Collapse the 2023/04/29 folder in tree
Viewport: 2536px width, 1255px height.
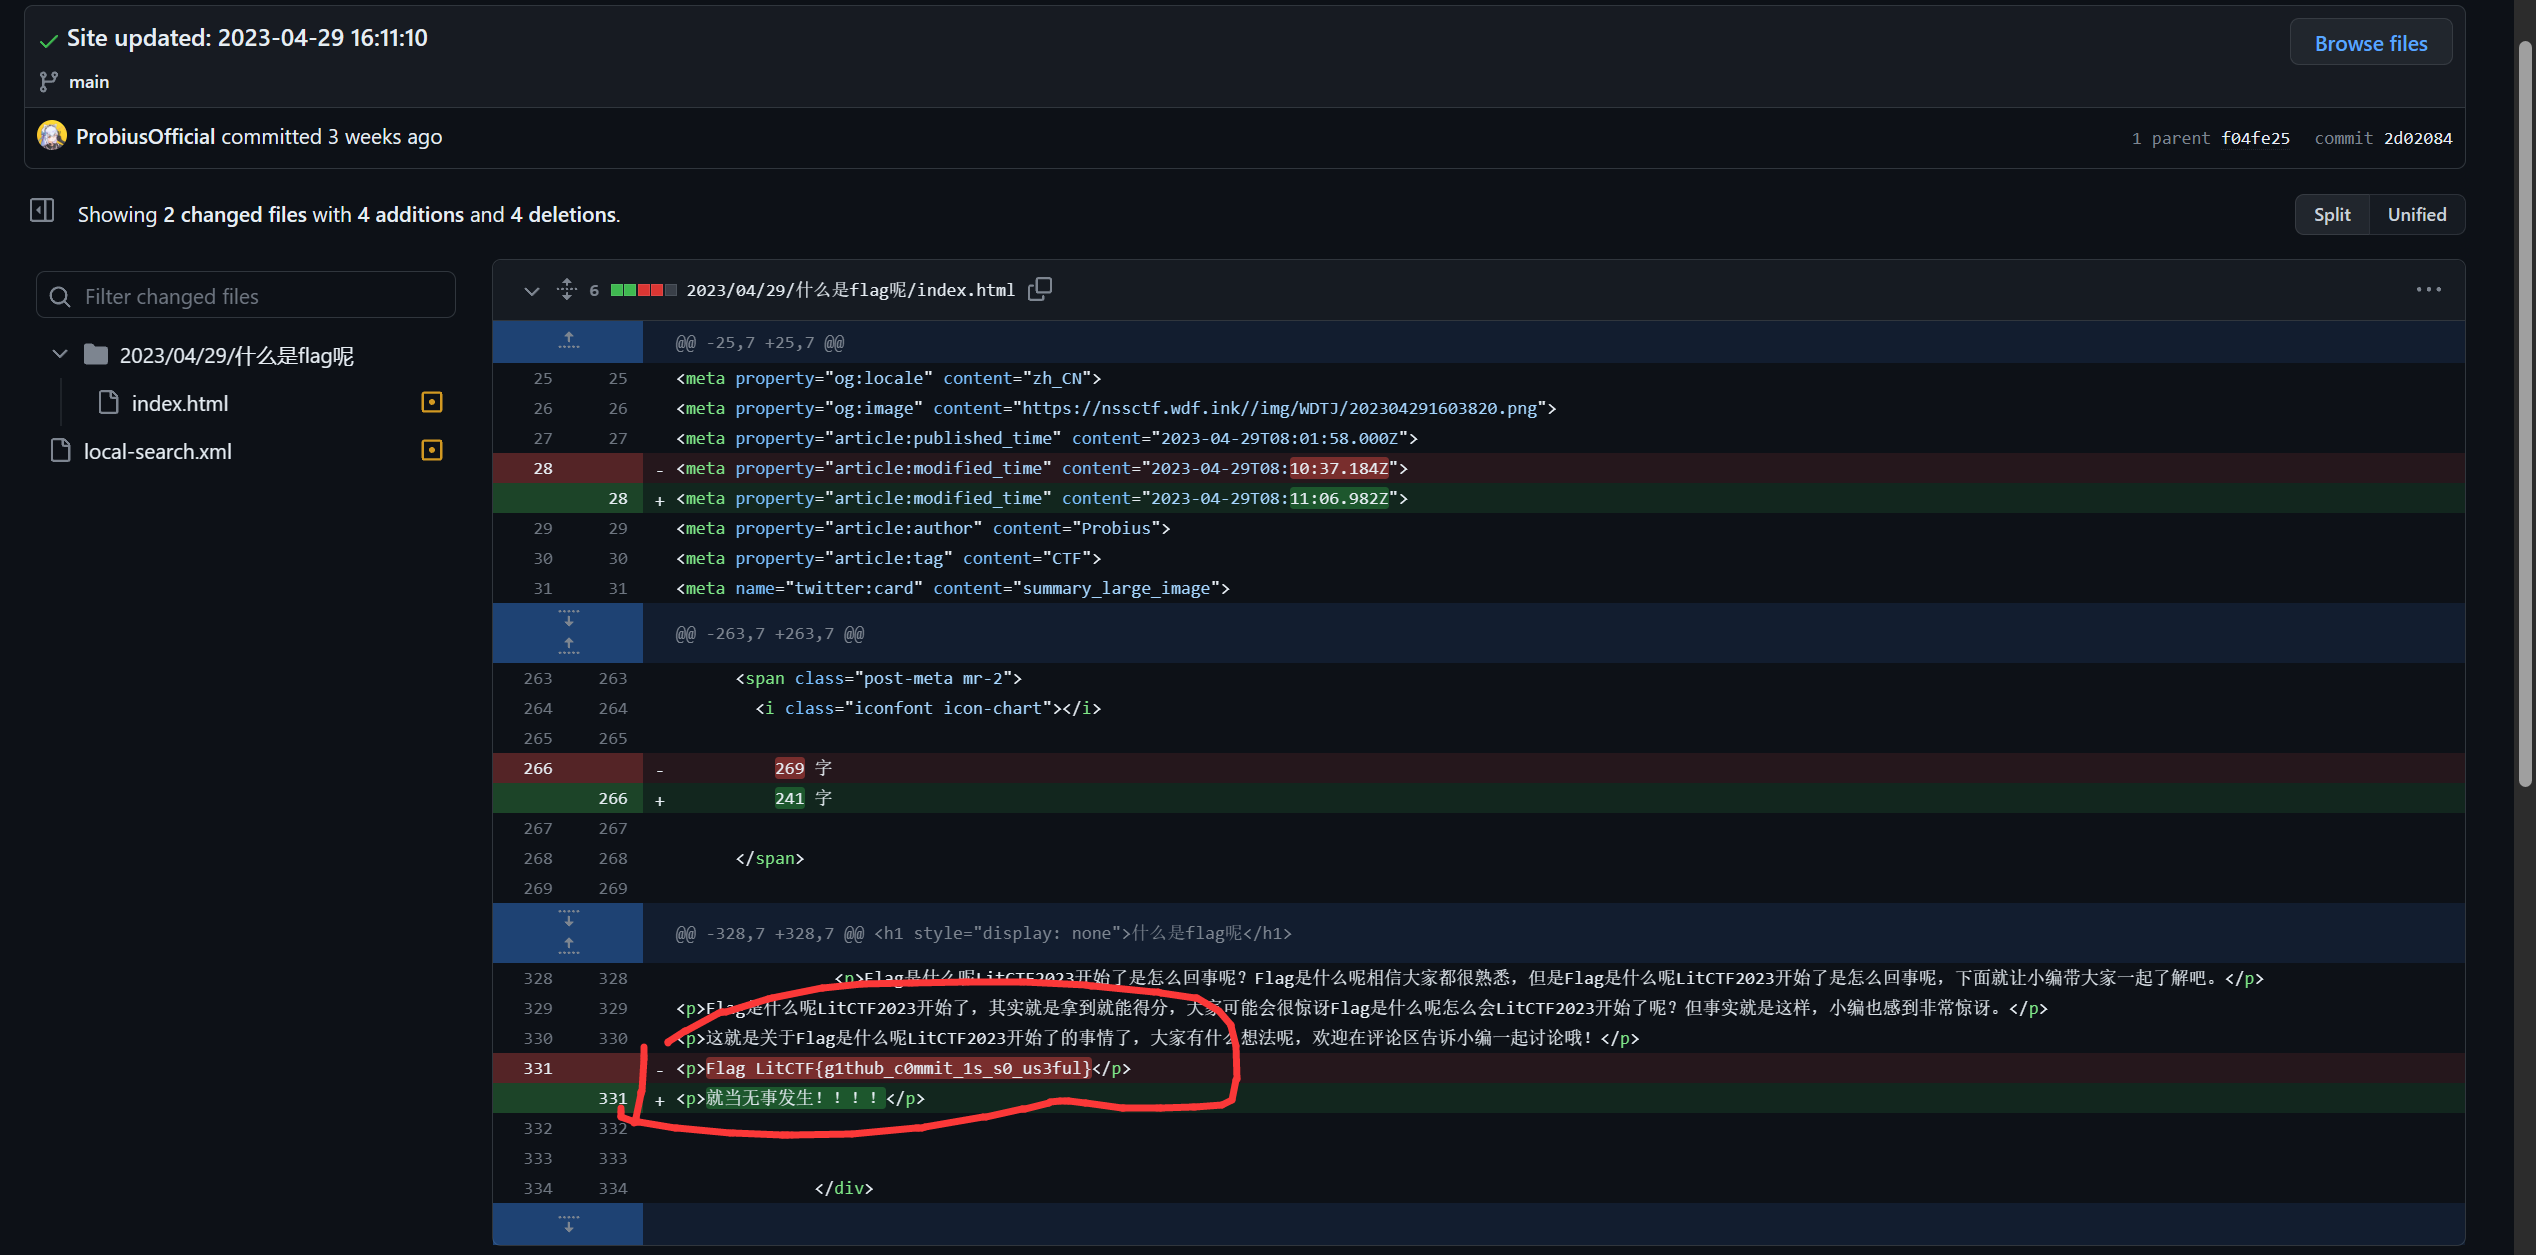pyautogui.click(x=60, y=355)
